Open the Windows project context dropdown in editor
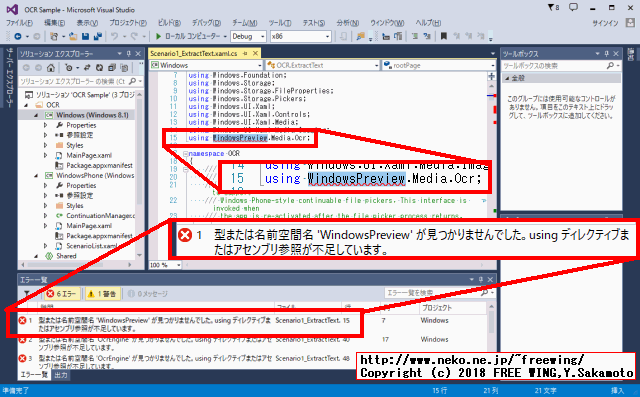 (206, 65)
